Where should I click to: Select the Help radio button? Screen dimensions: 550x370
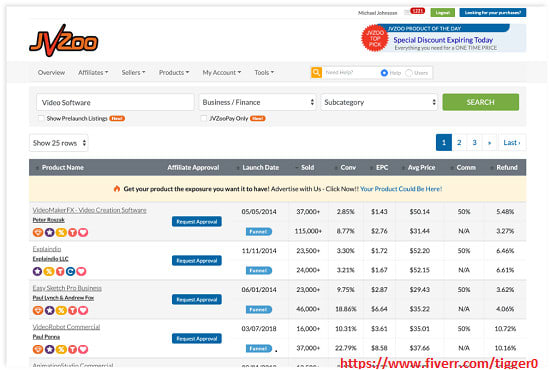[384, 73]
